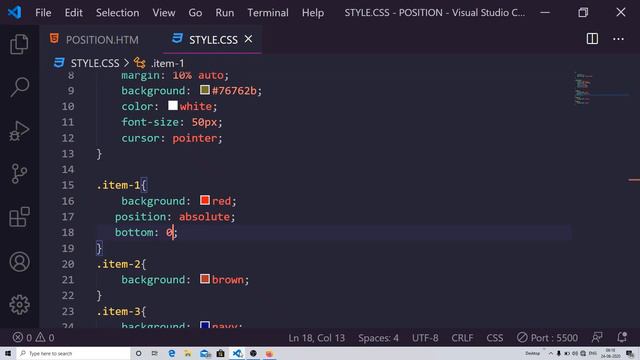Screen dimensions: 640x360
Task: Open the Go menu
Action: tap(195, 13)
